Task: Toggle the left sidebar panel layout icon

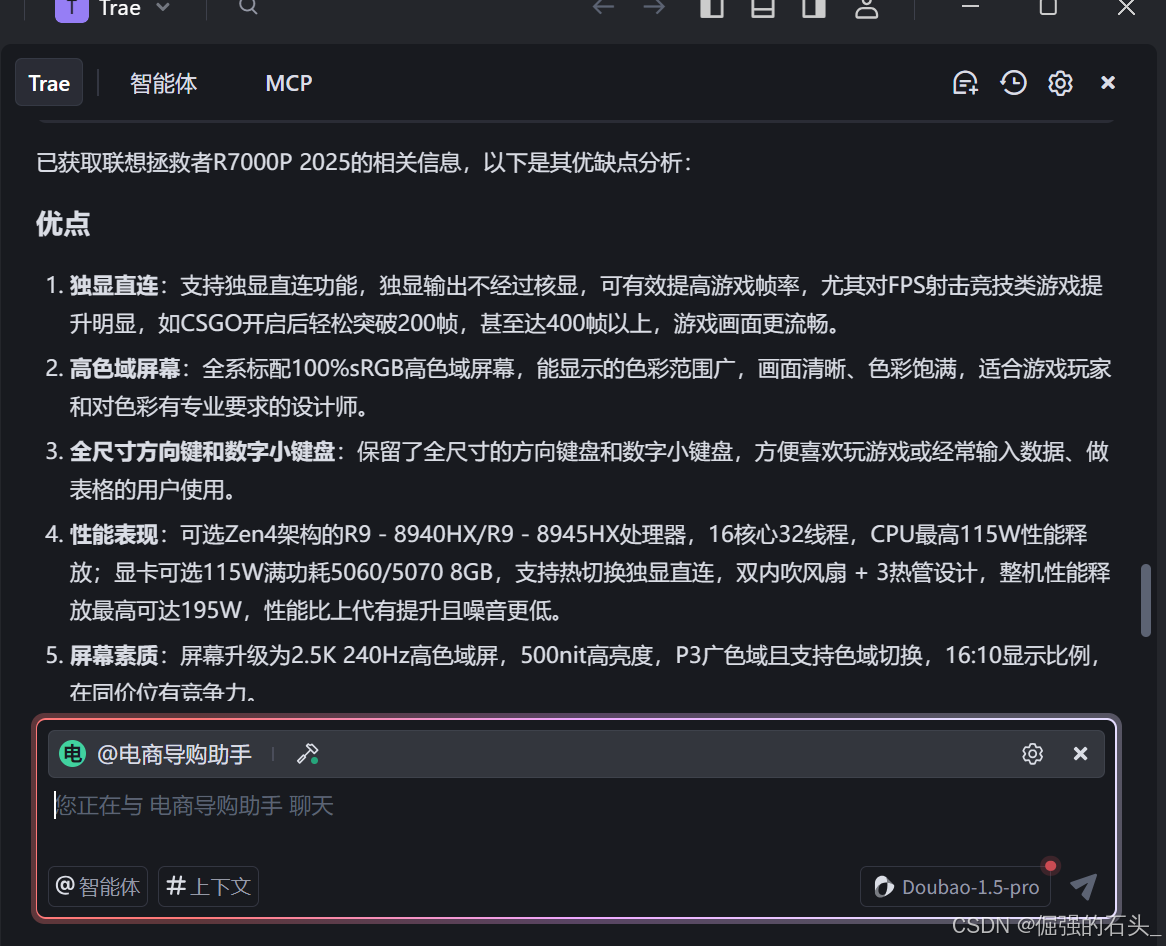Action: pyautogui.click(x=712, y=7)
